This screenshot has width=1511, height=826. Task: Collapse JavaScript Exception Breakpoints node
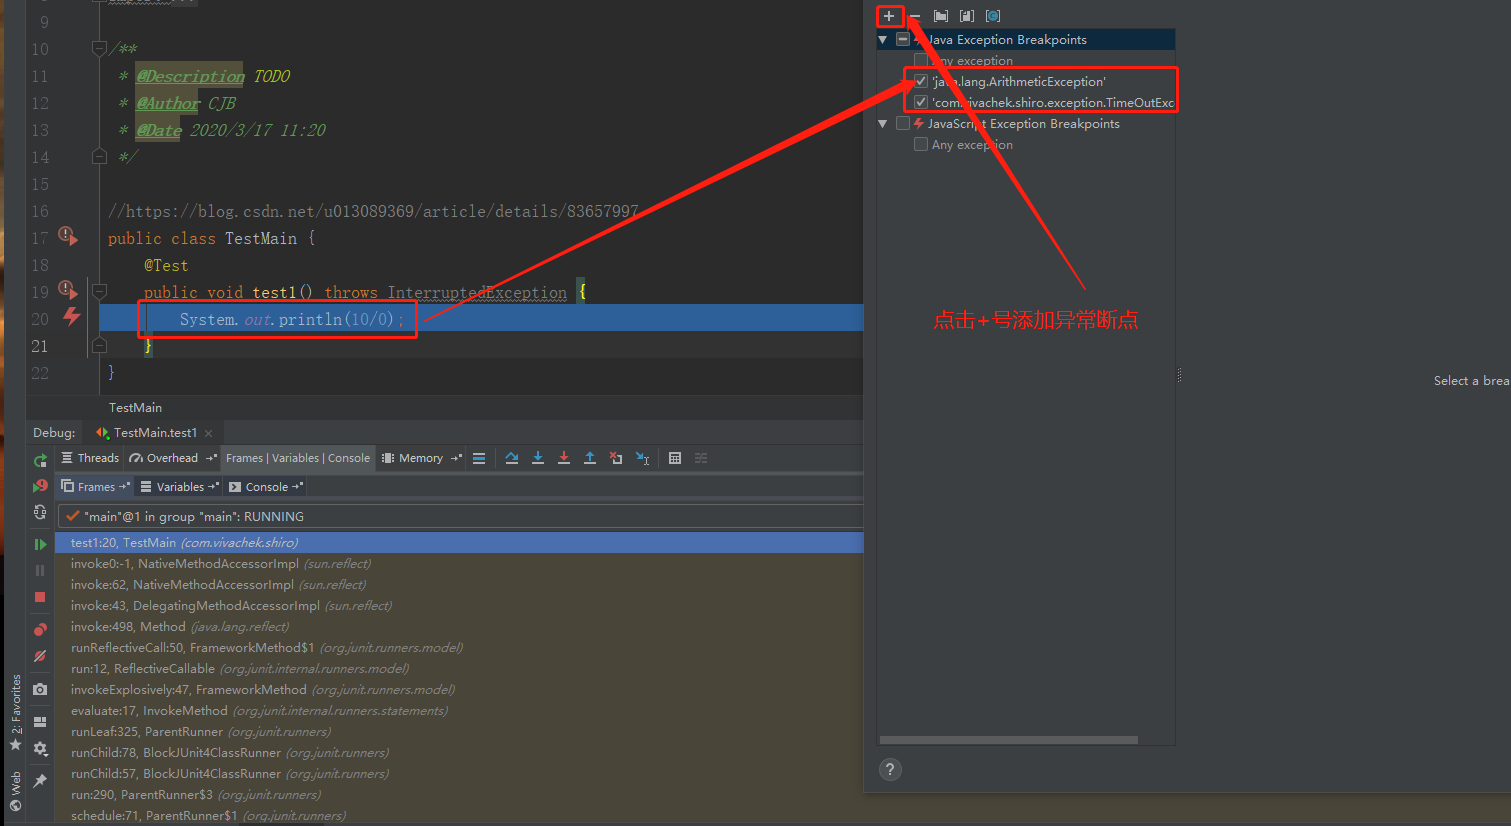coord(883,124)
